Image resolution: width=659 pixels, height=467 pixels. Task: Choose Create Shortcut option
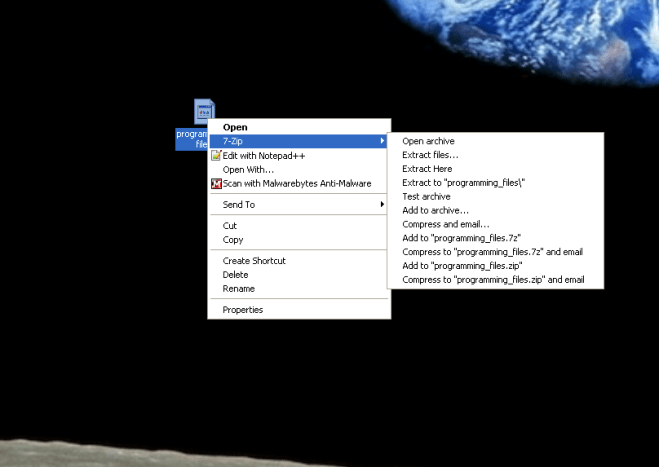254,261
